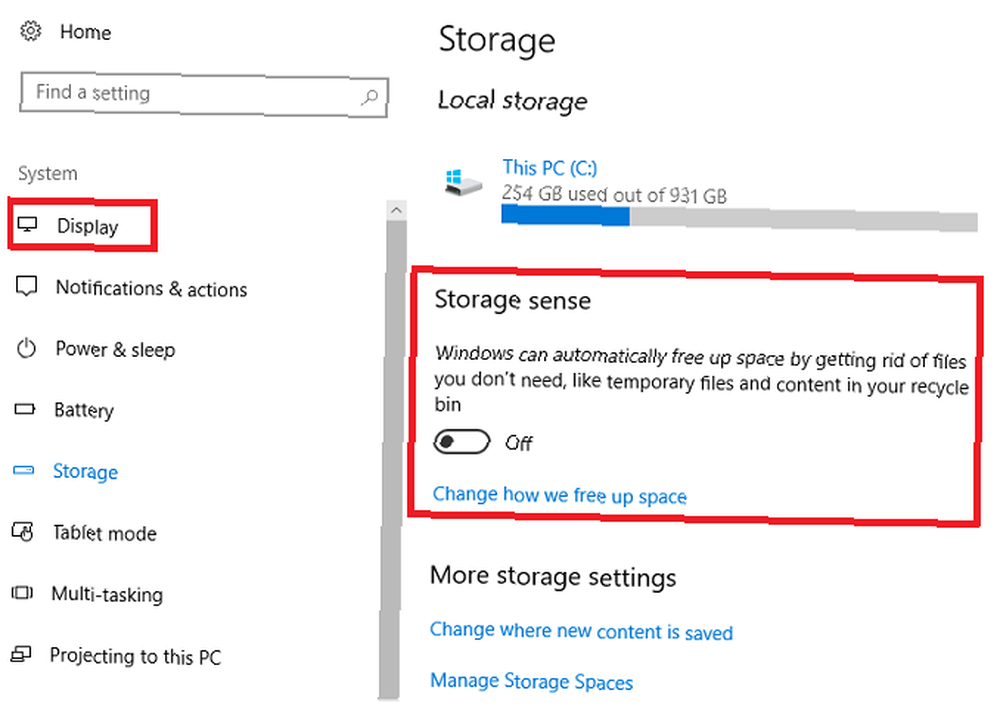The image size is (1000, 715).
Task: Click the Projecting to this PC icon
Action: click(x=21, y=654)
